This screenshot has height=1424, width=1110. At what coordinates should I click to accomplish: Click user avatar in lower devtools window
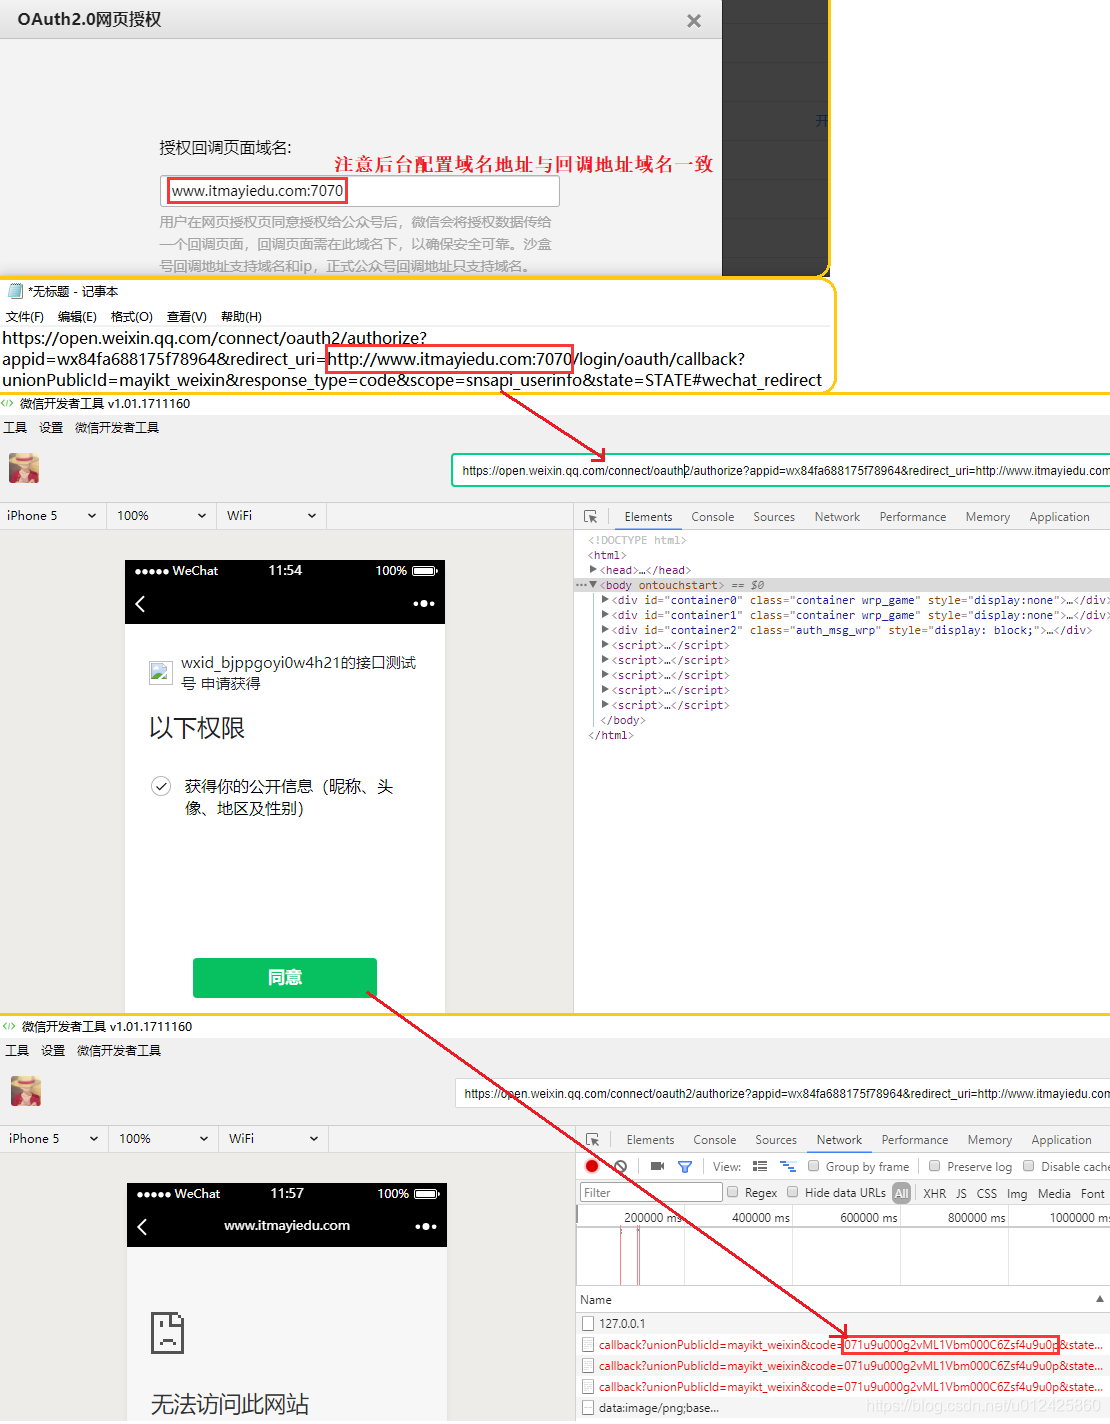point(26,1091)
